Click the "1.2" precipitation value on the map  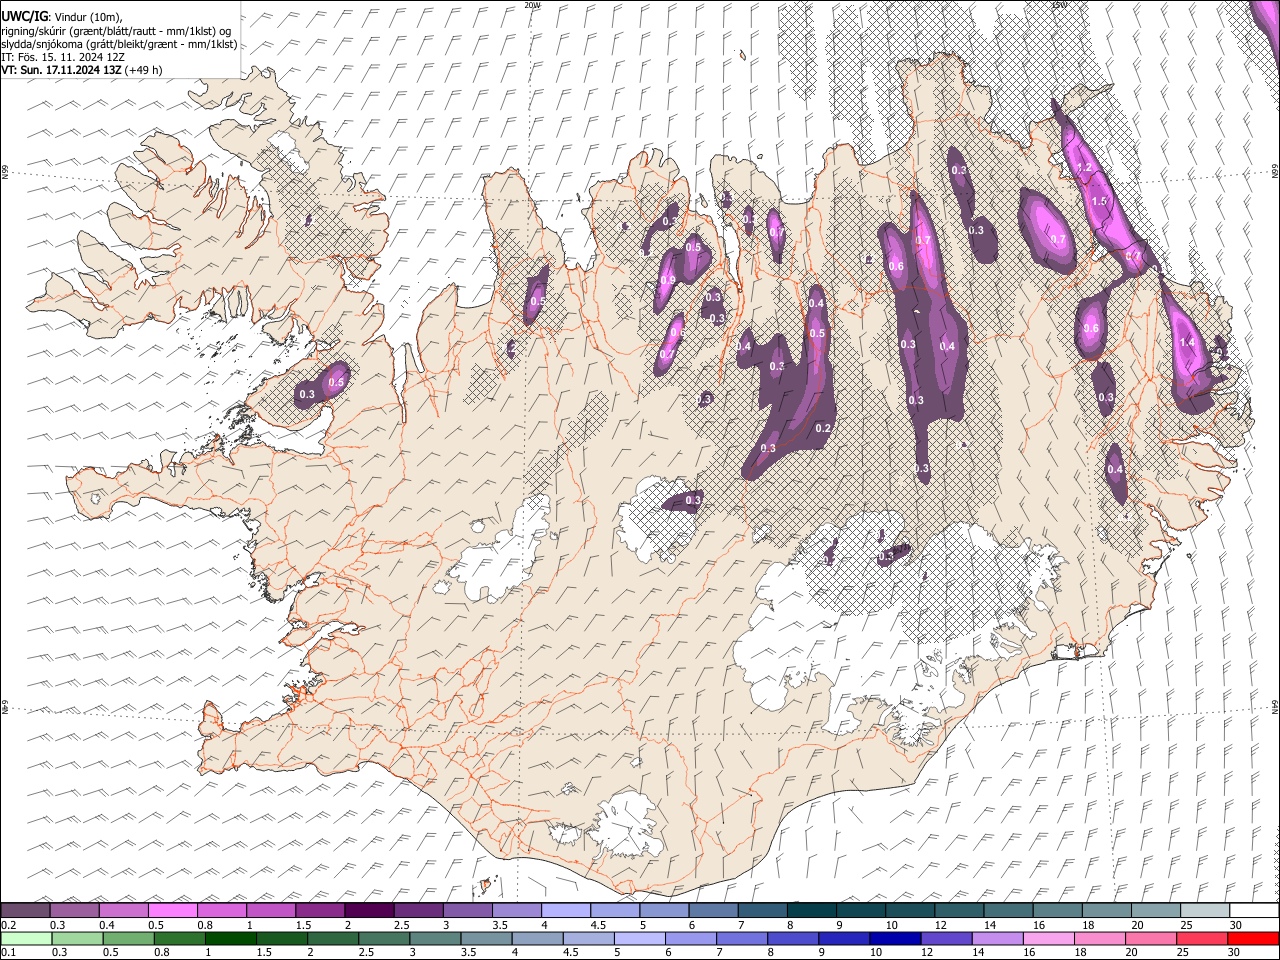pyautogui.click(x=1085, y=168)
